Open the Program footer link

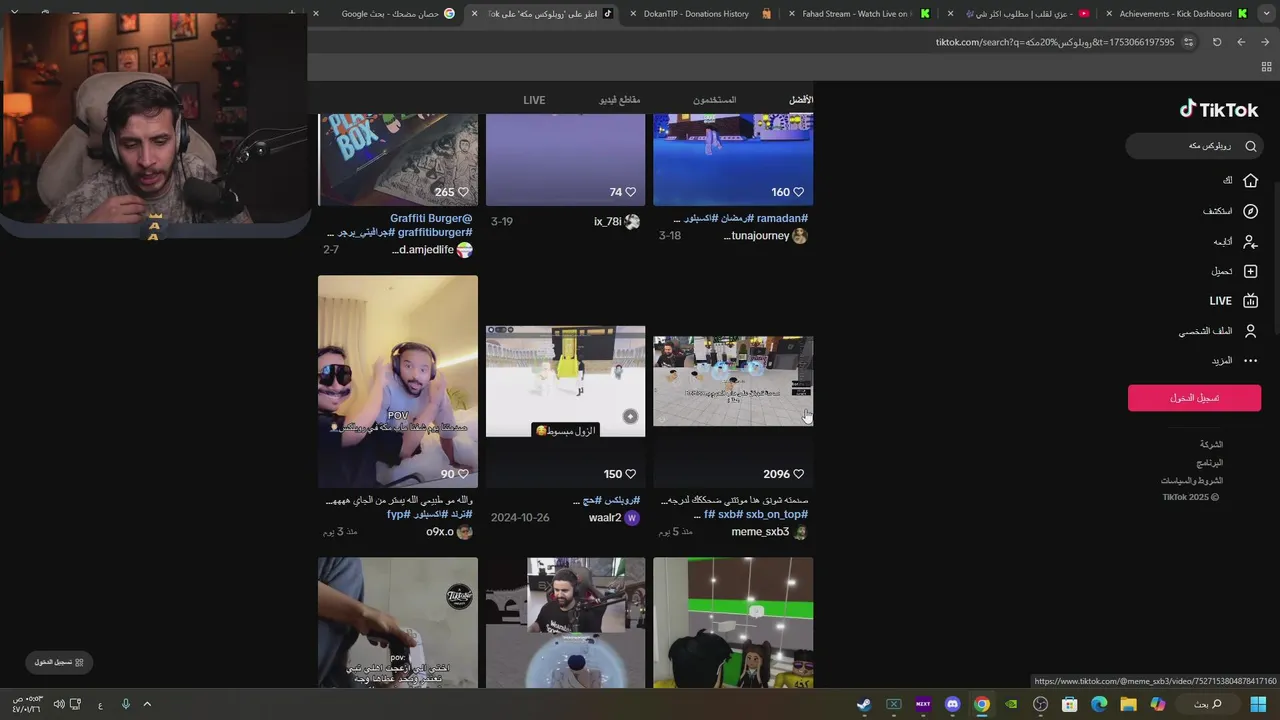(1210, 463)
